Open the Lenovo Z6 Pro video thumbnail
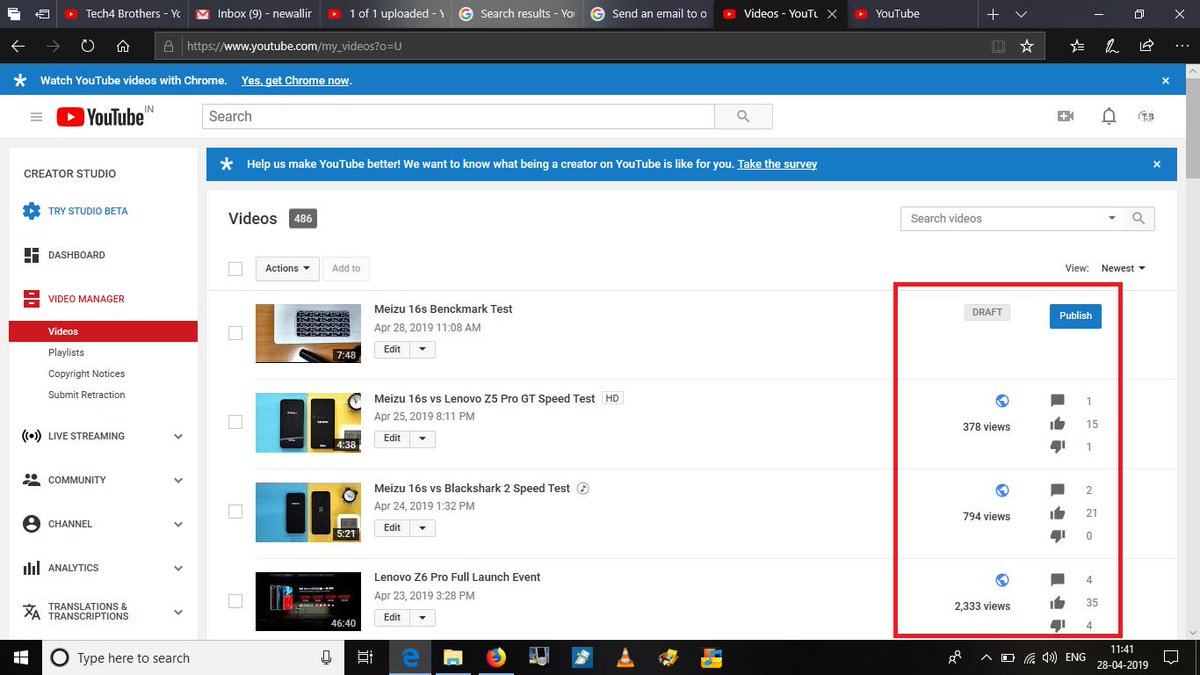1200x675 pixels. click(308, 601)
